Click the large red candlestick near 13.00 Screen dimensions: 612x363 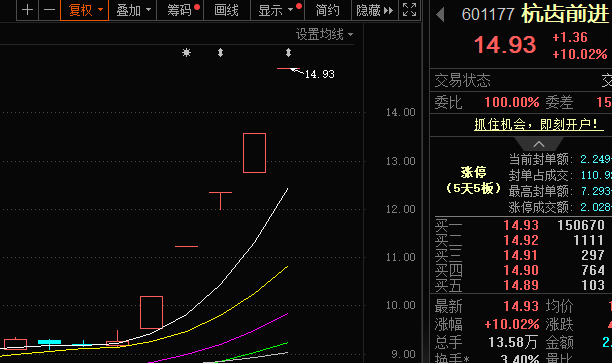(254, 153)
